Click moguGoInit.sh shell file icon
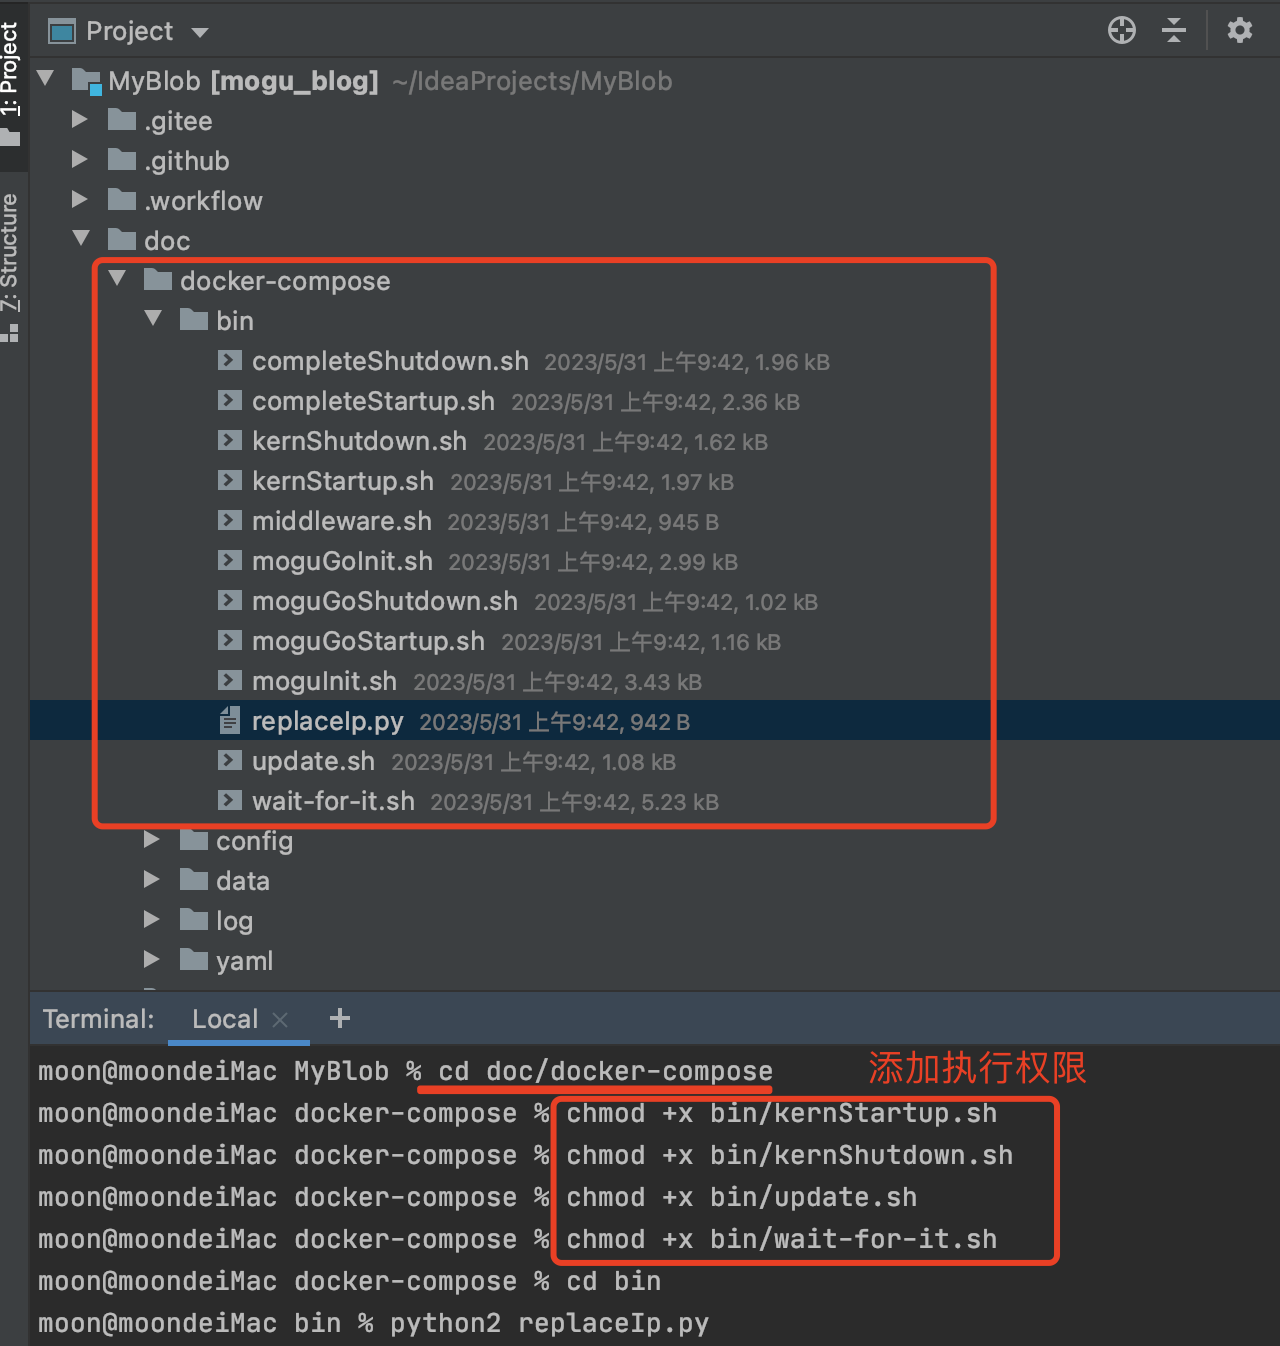 point(230,560)
